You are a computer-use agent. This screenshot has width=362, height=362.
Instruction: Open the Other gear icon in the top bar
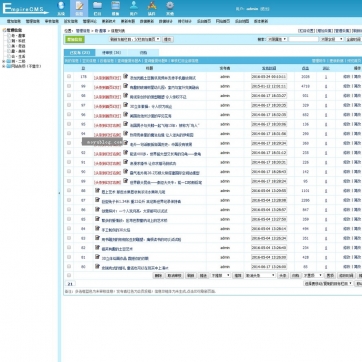point(170,8)
